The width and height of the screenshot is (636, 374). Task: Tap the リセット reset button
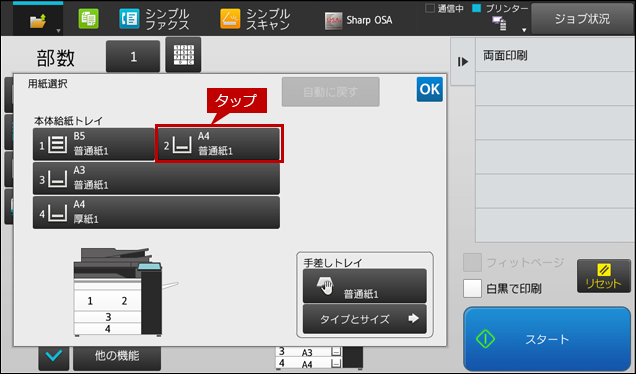pos(604,276)
